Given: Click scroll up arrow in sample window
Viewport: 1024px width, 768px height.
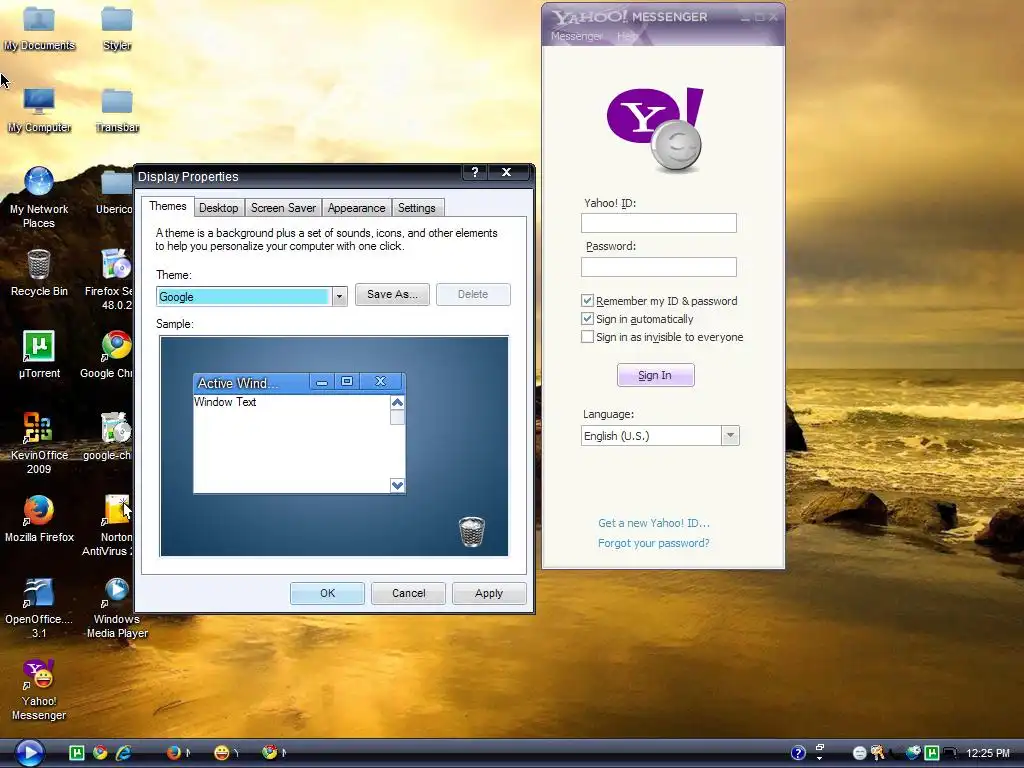Looking at the screenshot, I should [397, 402].
